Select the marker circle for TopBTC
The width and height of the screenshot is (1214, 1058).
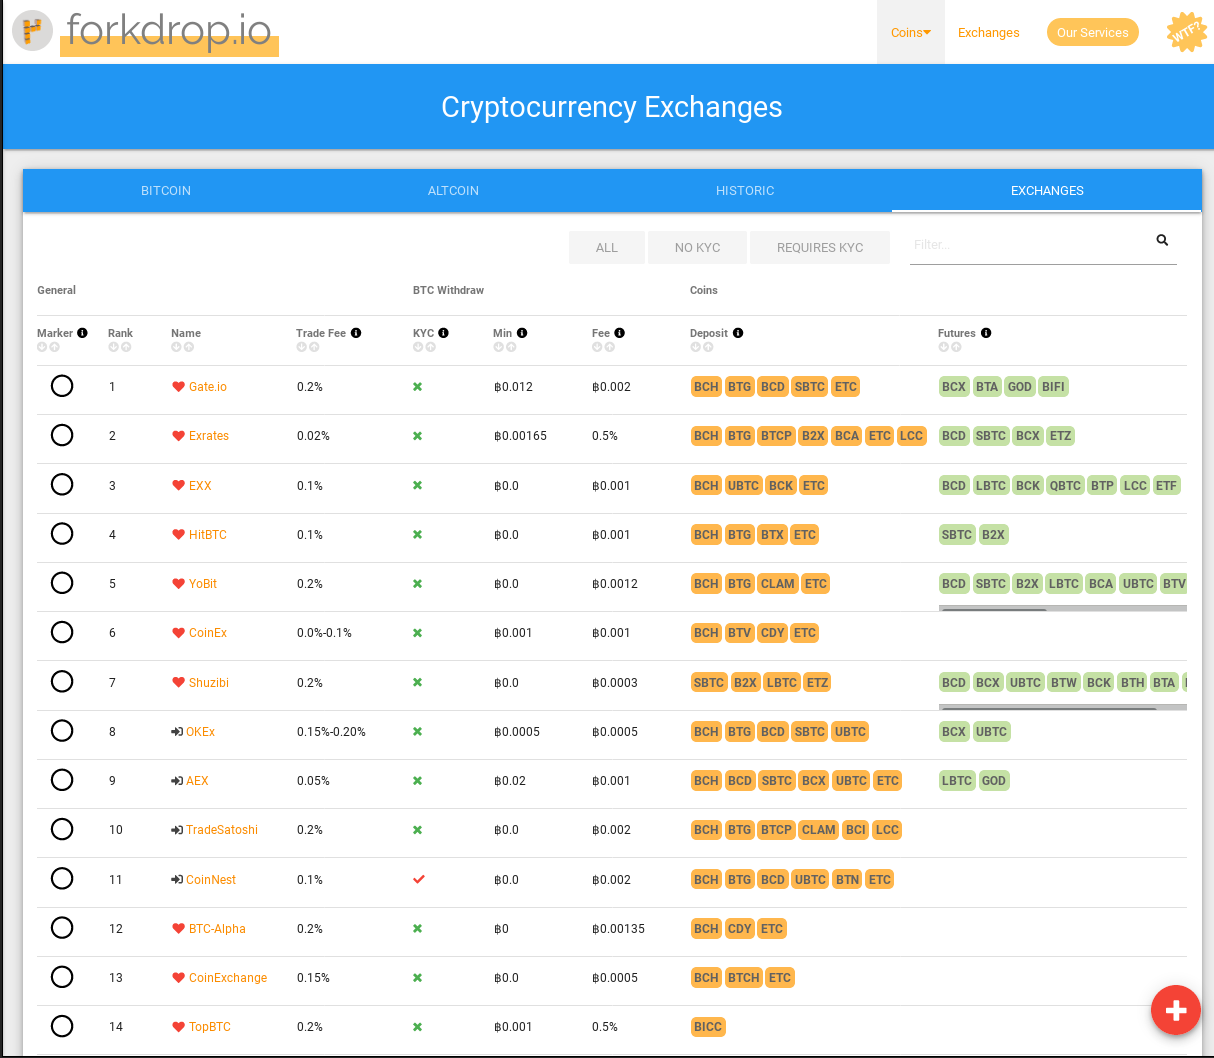pos(62,1026)
